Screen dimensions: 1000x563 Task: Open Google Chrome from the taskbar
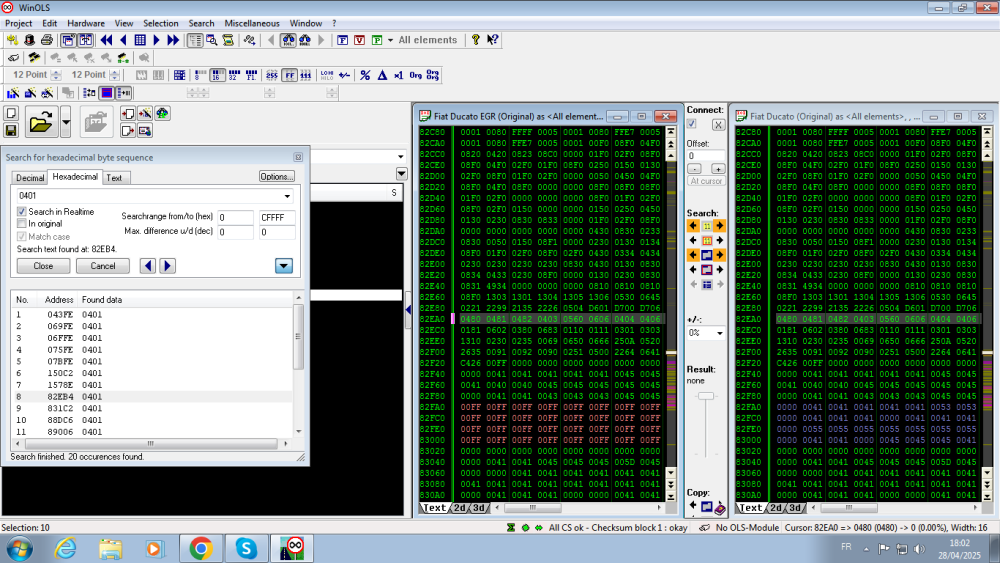(201, 548)
